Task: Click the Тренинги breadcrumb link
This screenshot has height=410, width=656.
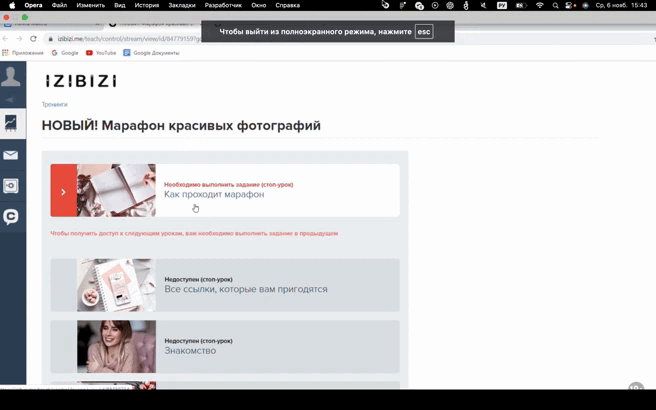Action: pos(54,104)
